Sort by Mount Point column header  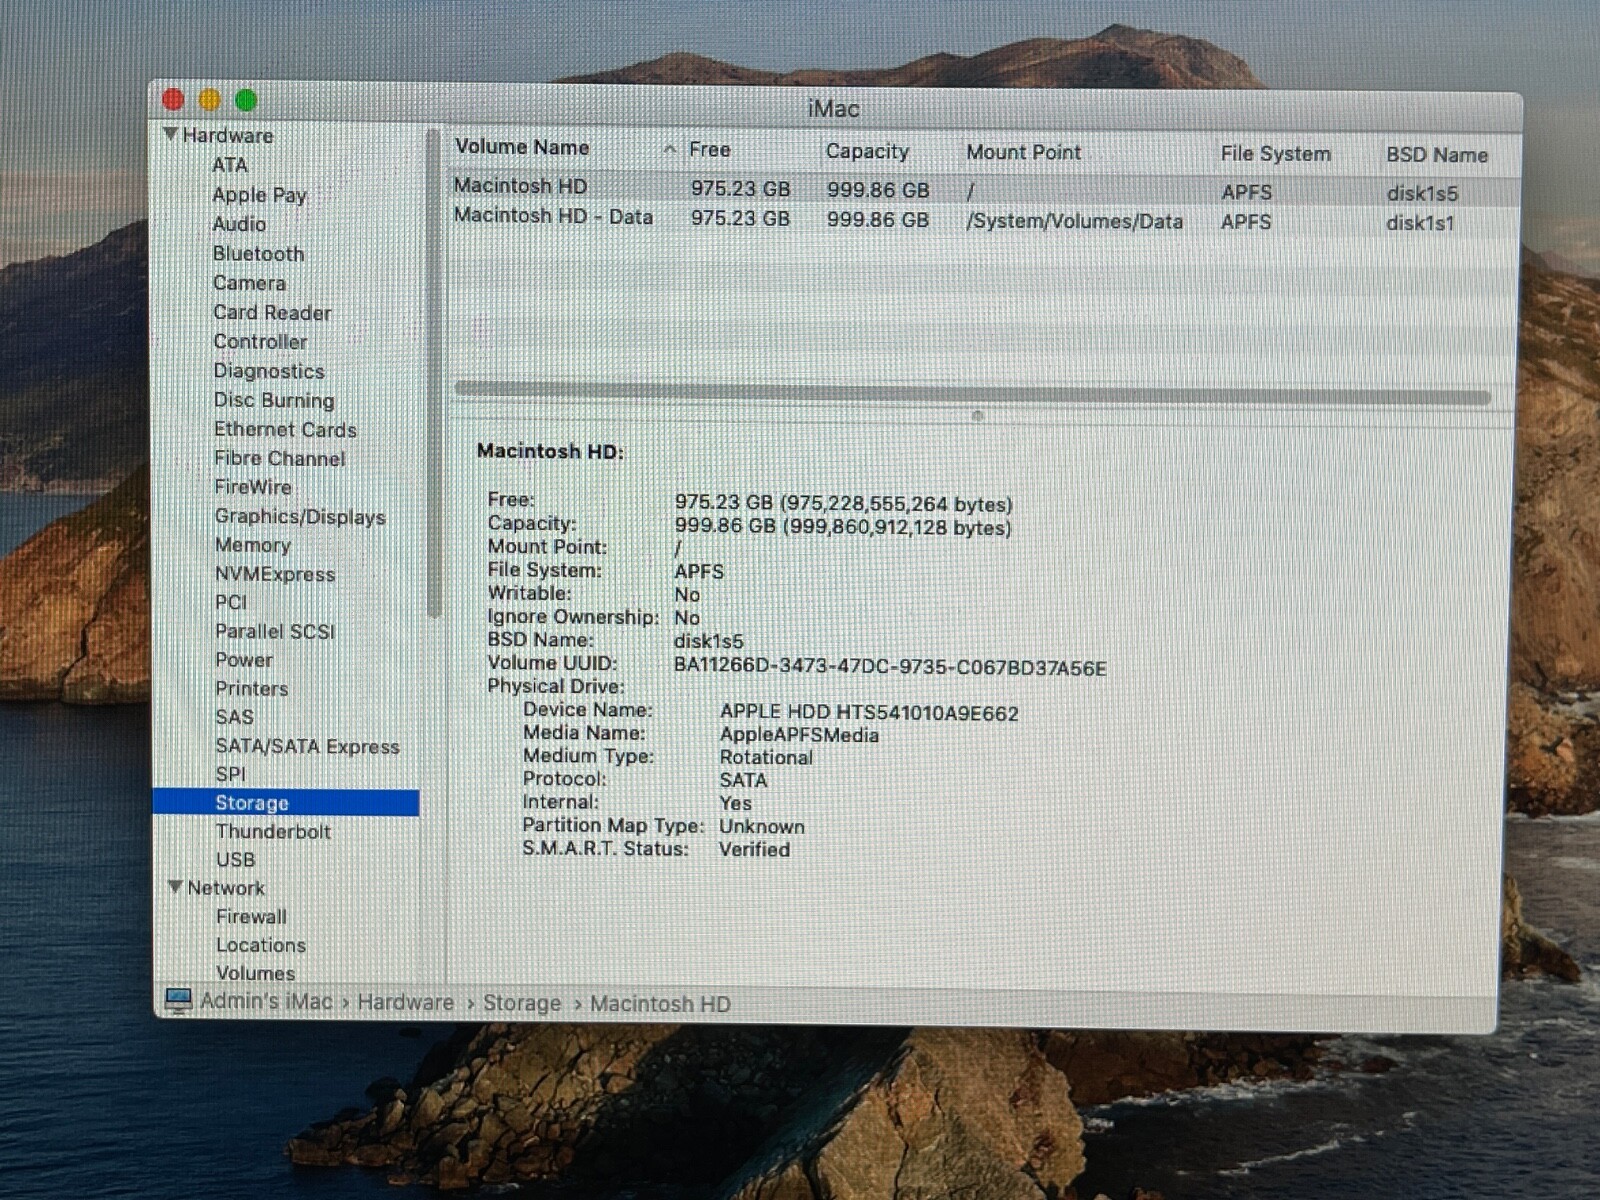click(x=1023, y=153)
